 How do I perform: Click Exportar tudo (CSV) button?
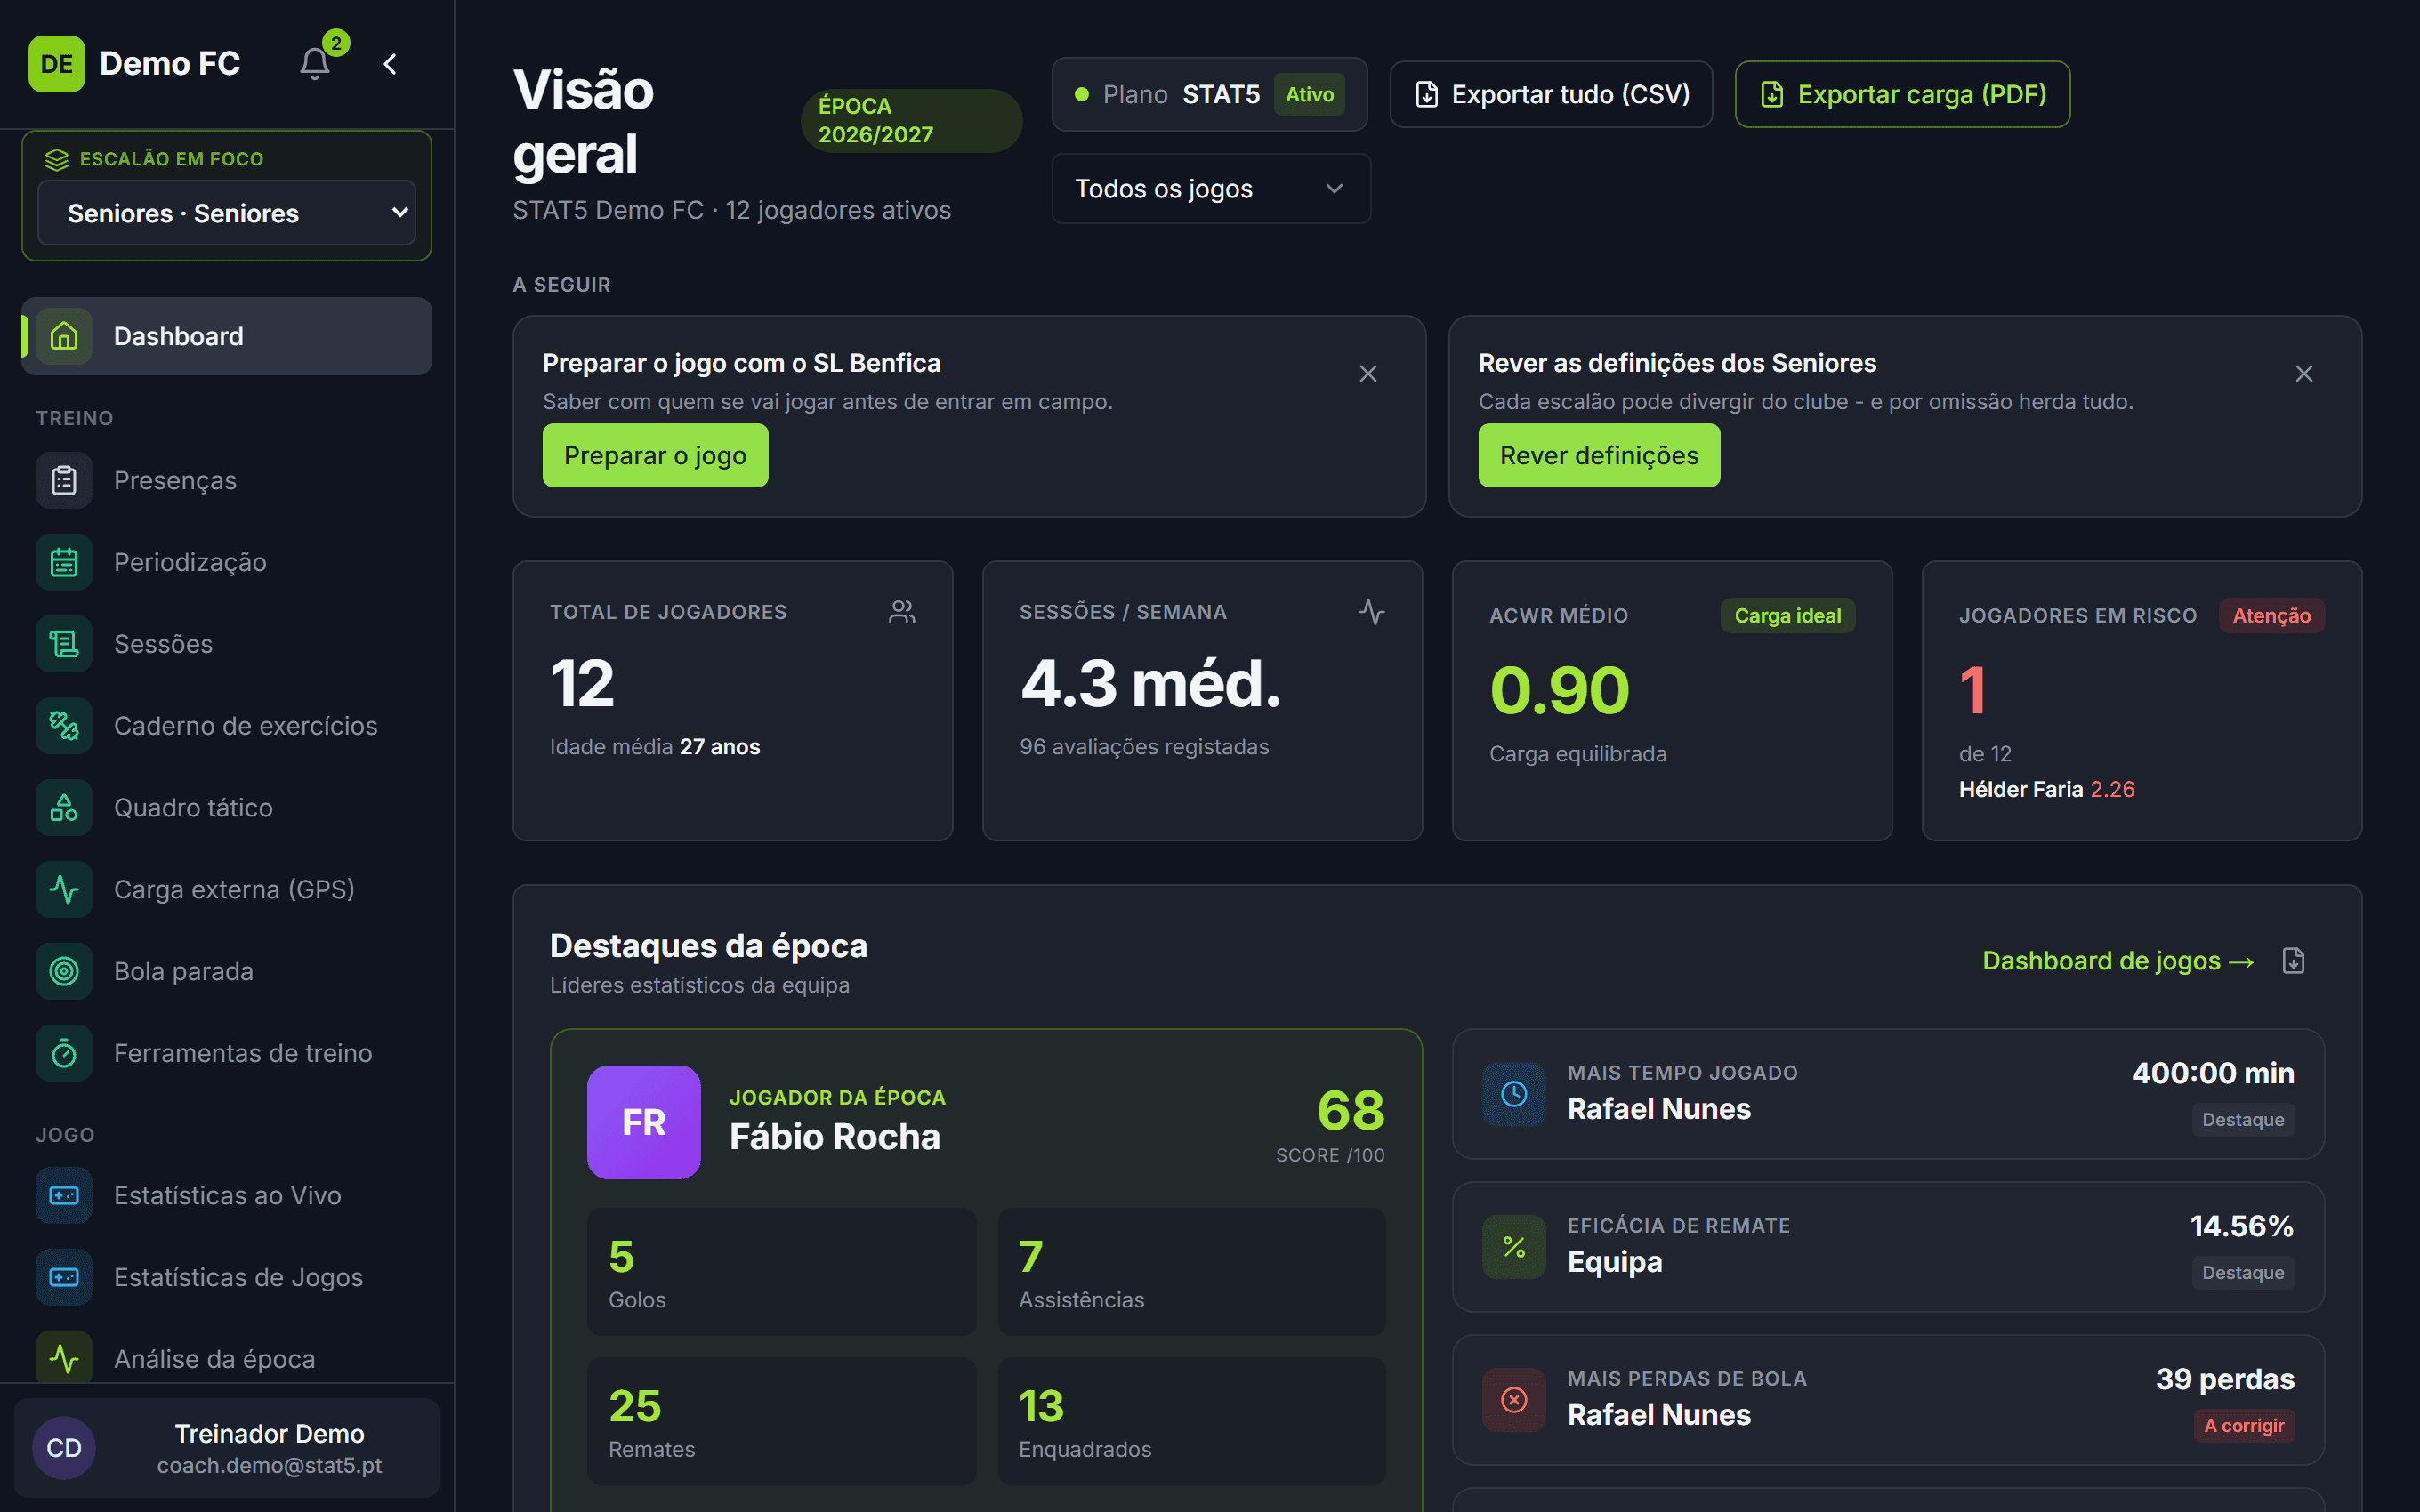click(x=1551, y=94)
